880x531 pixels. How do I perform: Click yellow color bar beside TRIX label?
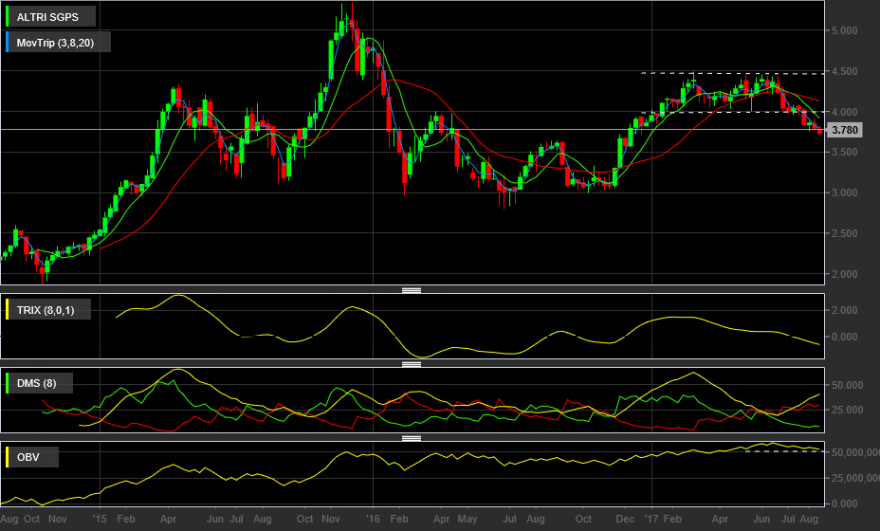click(7, 310)
